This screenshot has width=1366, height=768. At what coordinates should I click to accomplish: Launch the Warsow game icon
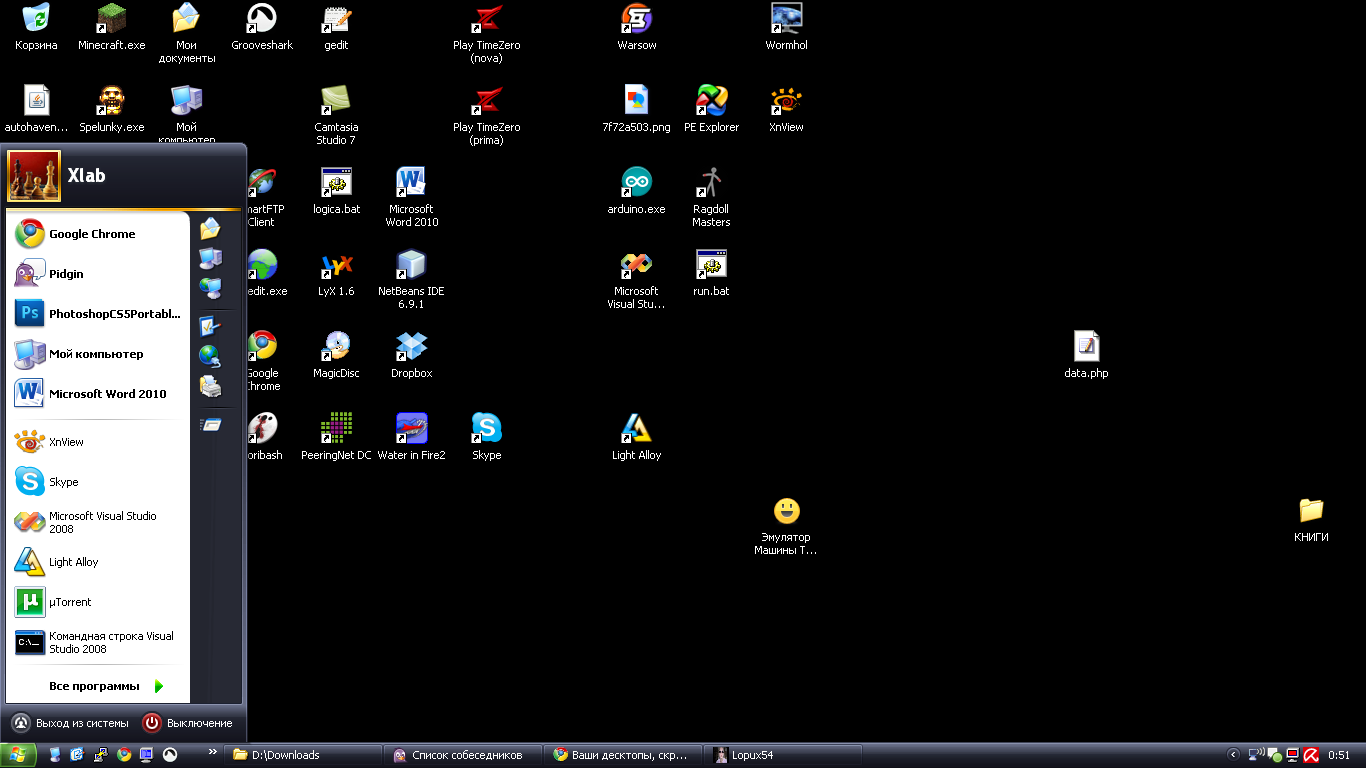(x=636, y=20)
